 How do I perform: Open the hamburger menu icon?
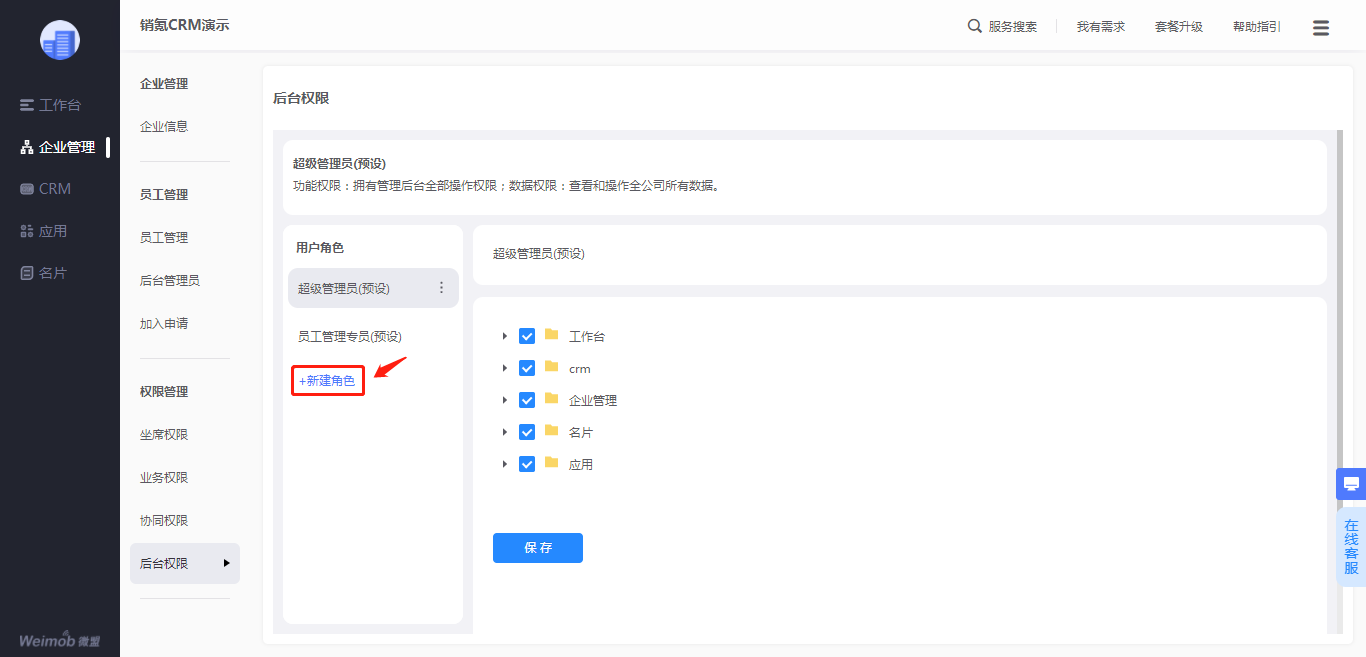pos(1321,28)
